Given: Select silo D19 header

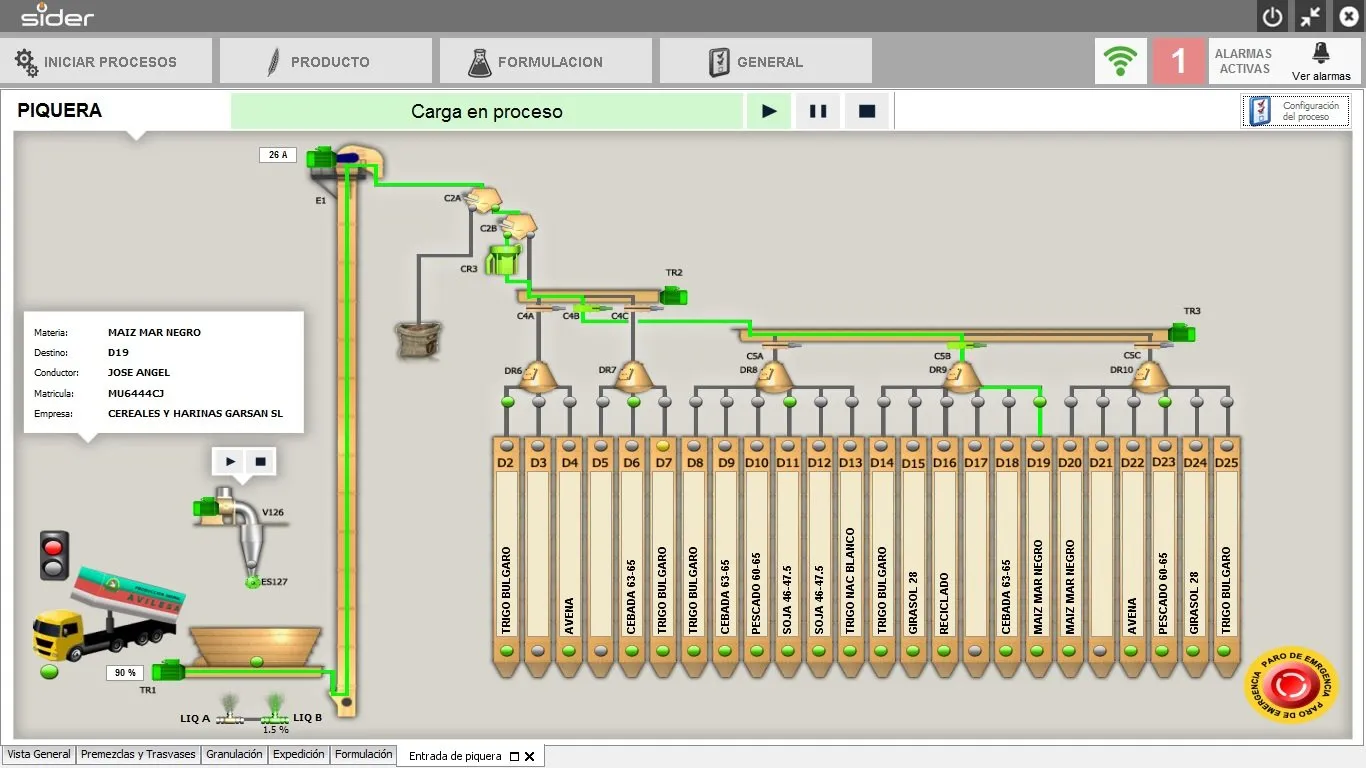Looking at the screenshot, I should point(1038,463).
